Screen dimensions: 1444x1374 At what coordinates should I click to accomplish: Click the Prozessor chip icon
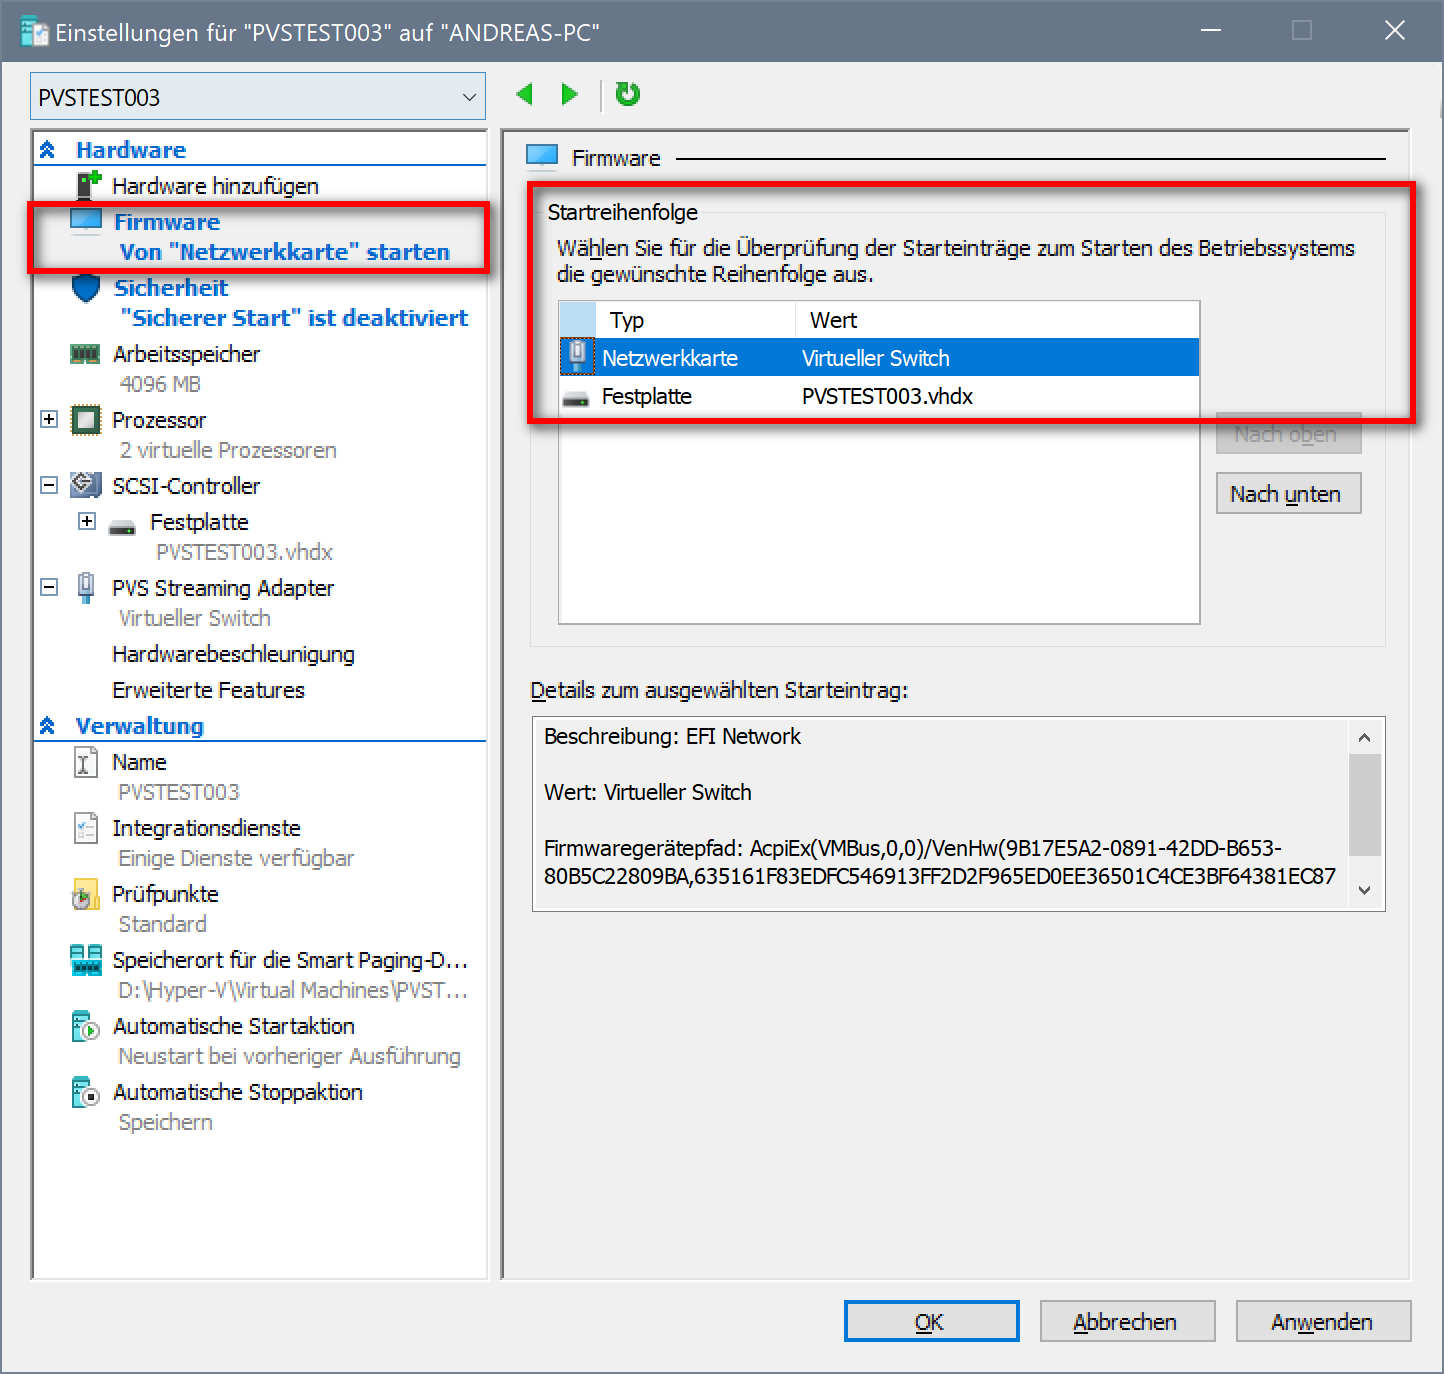pyautogui.click(x=86, y=420)
